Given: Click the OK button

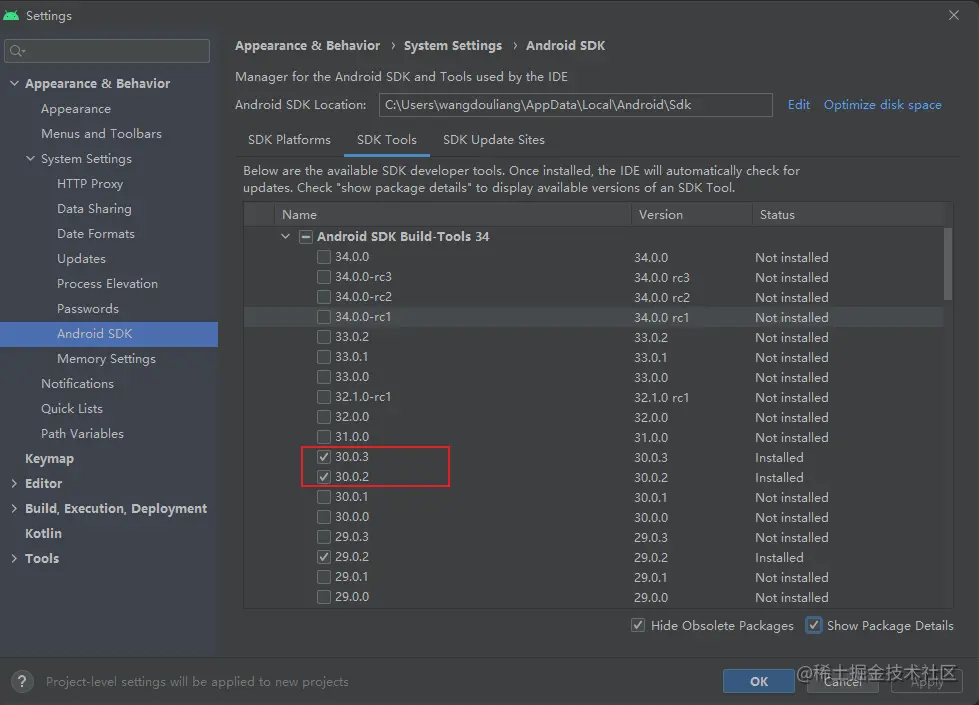Looking at the screenshot, I should [x=759, y=681].
